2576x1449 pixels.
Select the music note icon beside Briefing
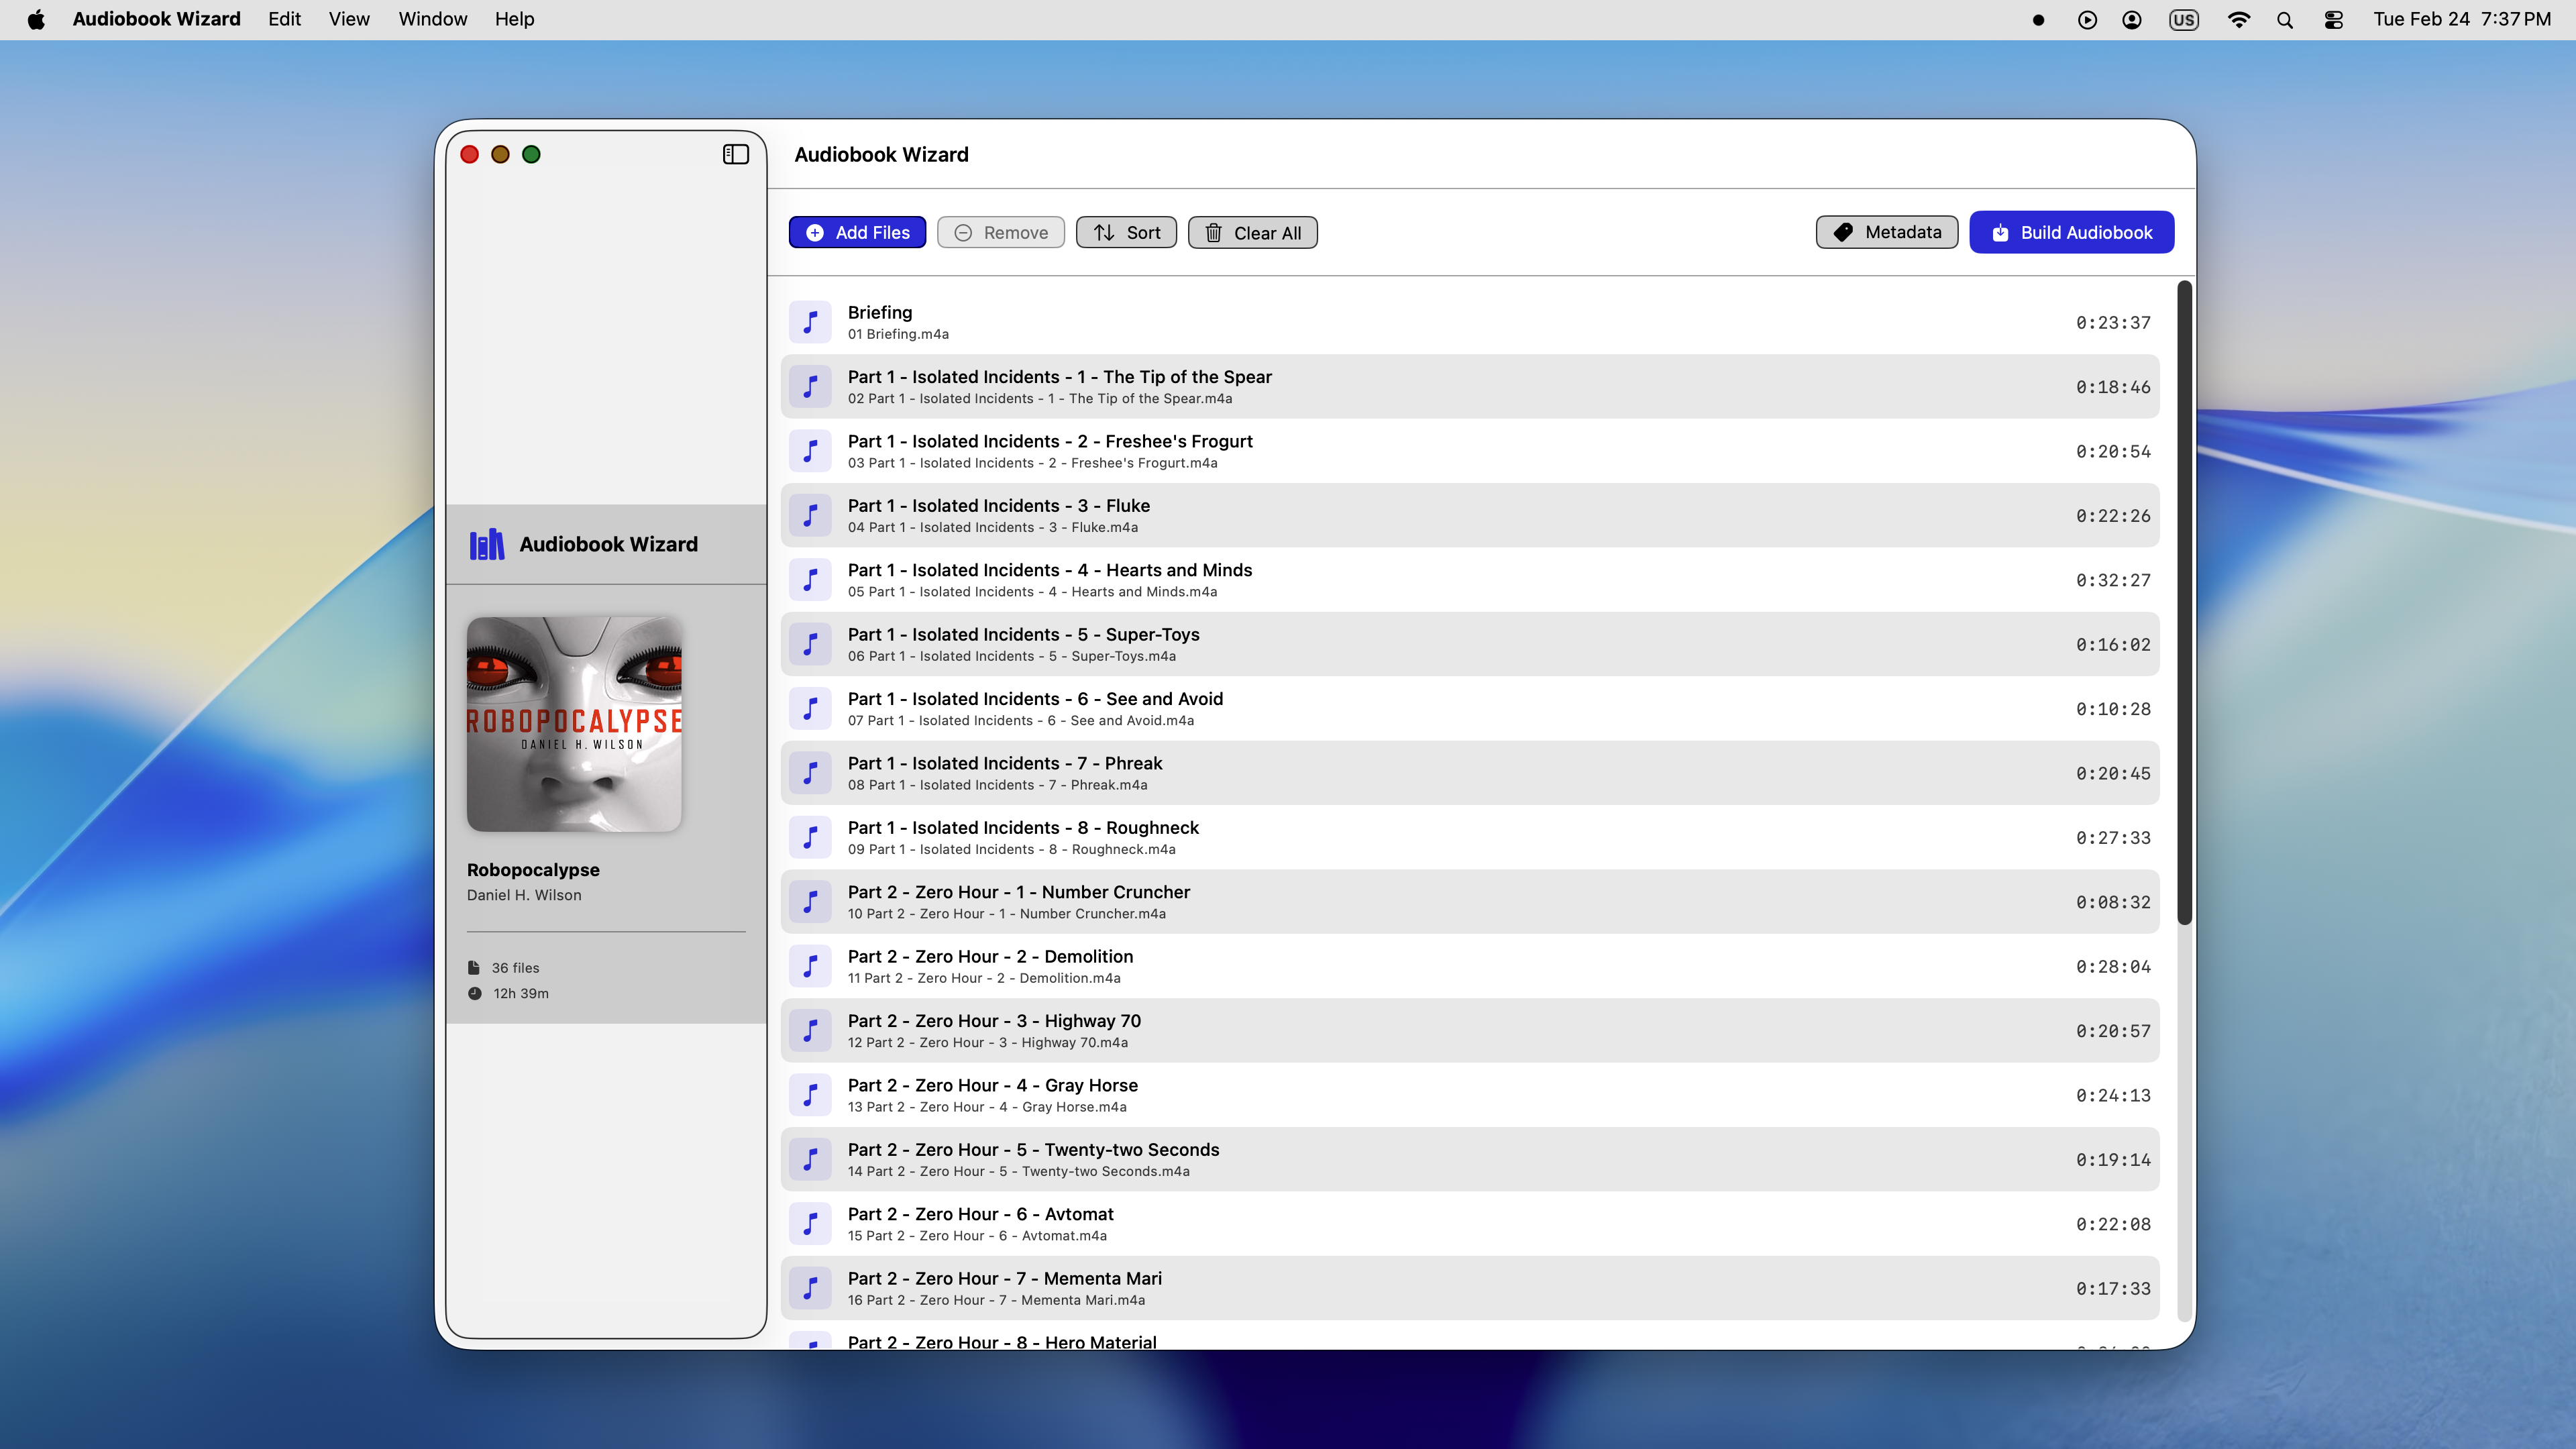tap(811, 322)
